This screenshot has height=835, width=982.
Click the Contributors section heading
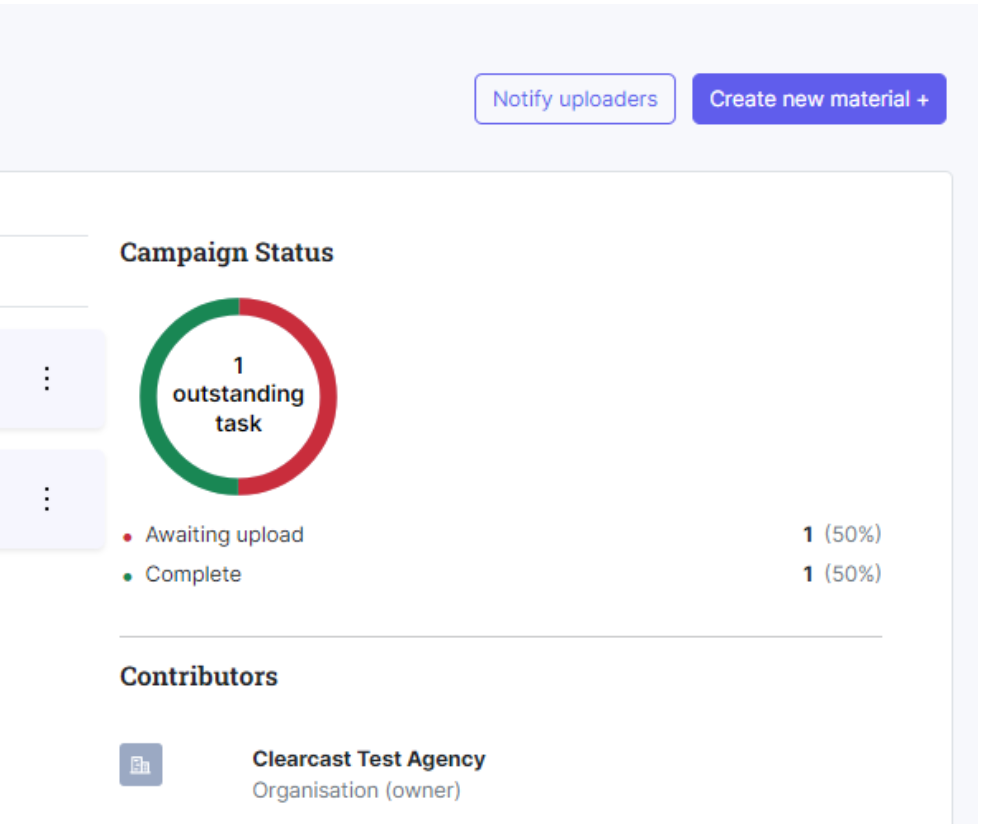199,677
